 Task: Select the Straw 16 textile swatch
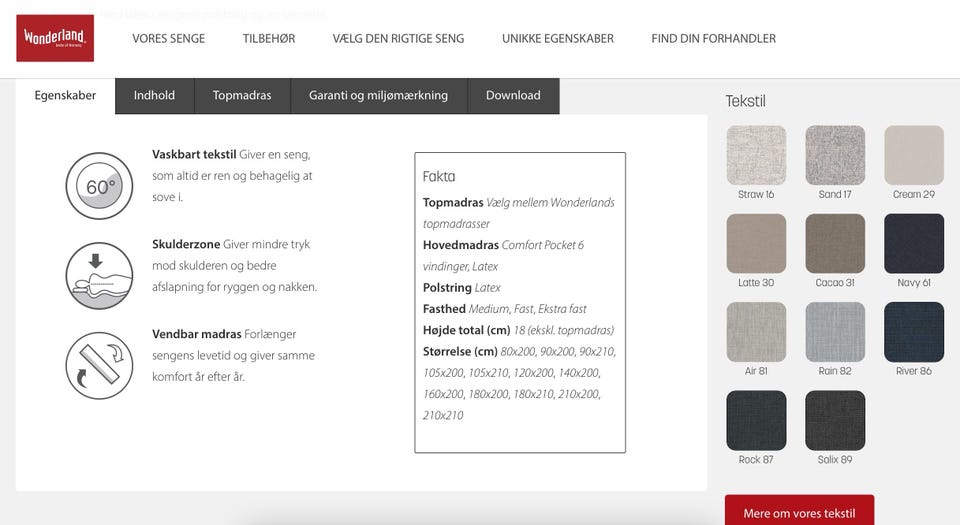pos(756,155)
